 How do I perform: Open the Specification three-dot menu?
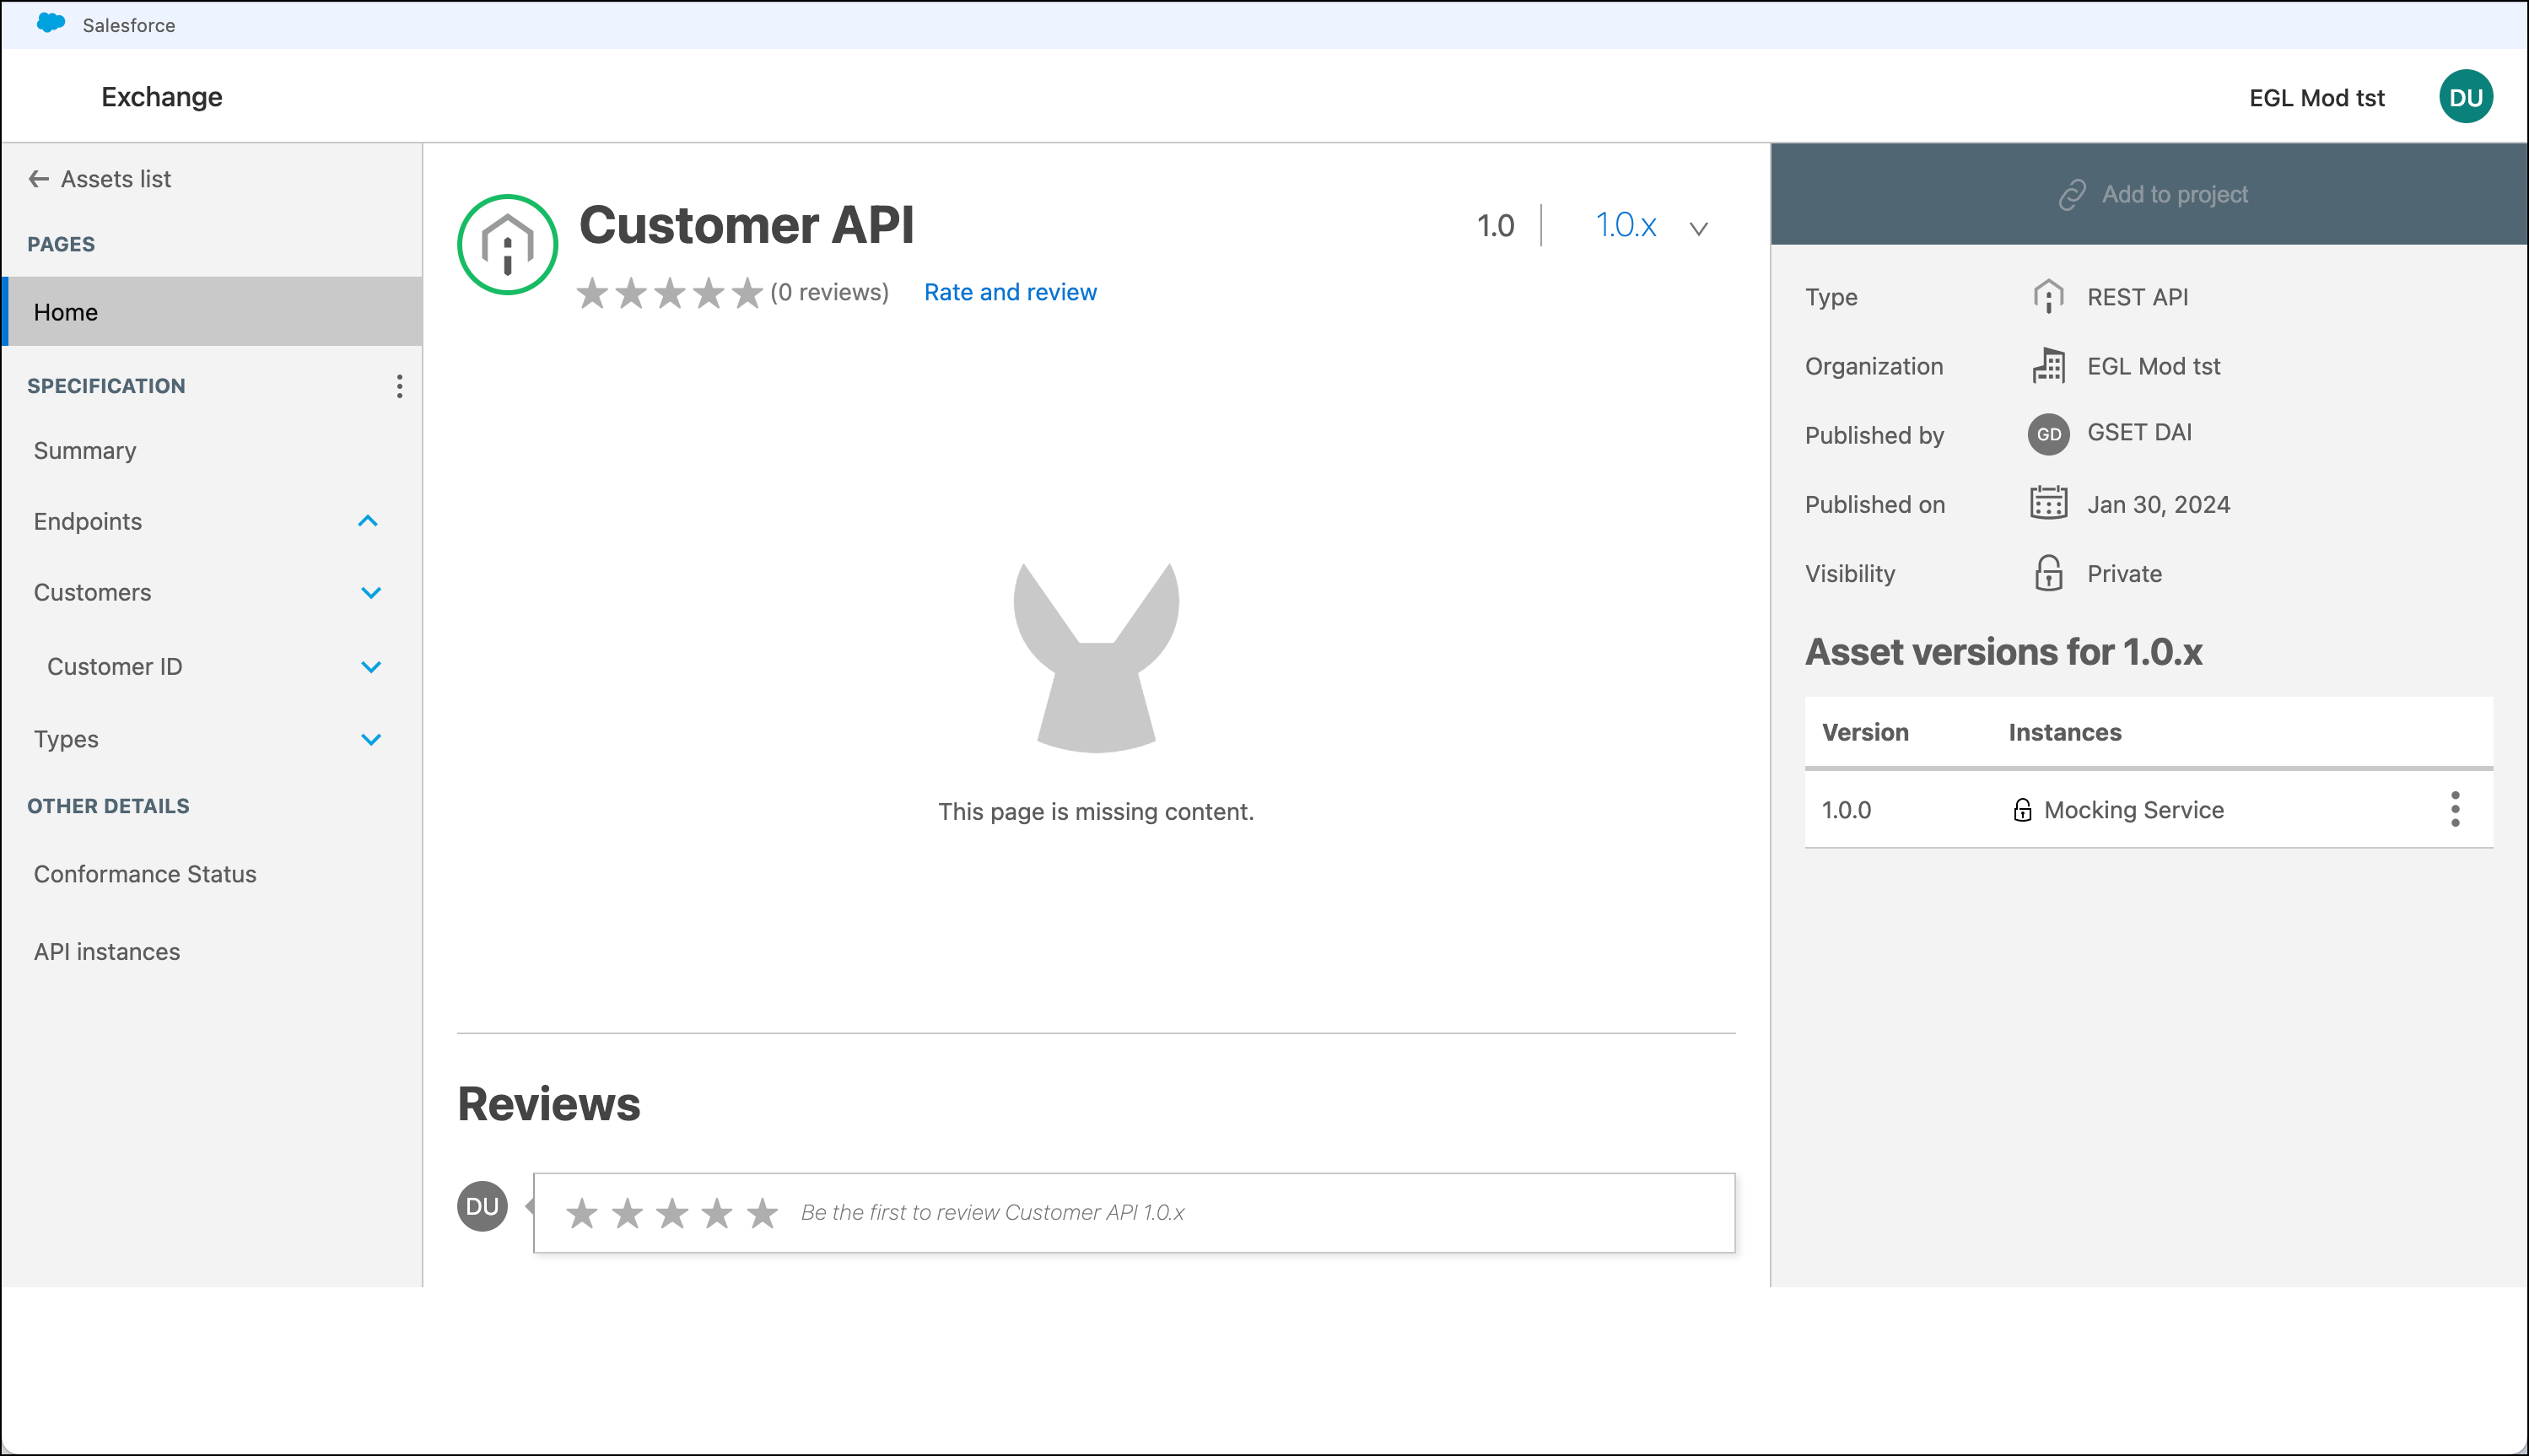pyautogui.click(x=399, y=386)
